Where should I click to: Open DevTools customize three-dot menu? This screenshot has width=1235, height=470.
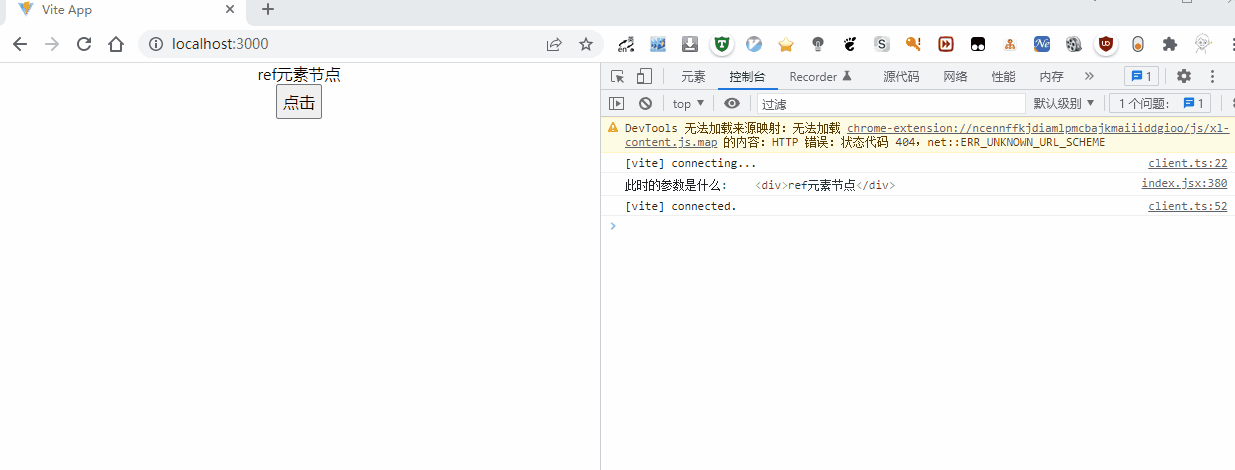tap(1212, 76)
